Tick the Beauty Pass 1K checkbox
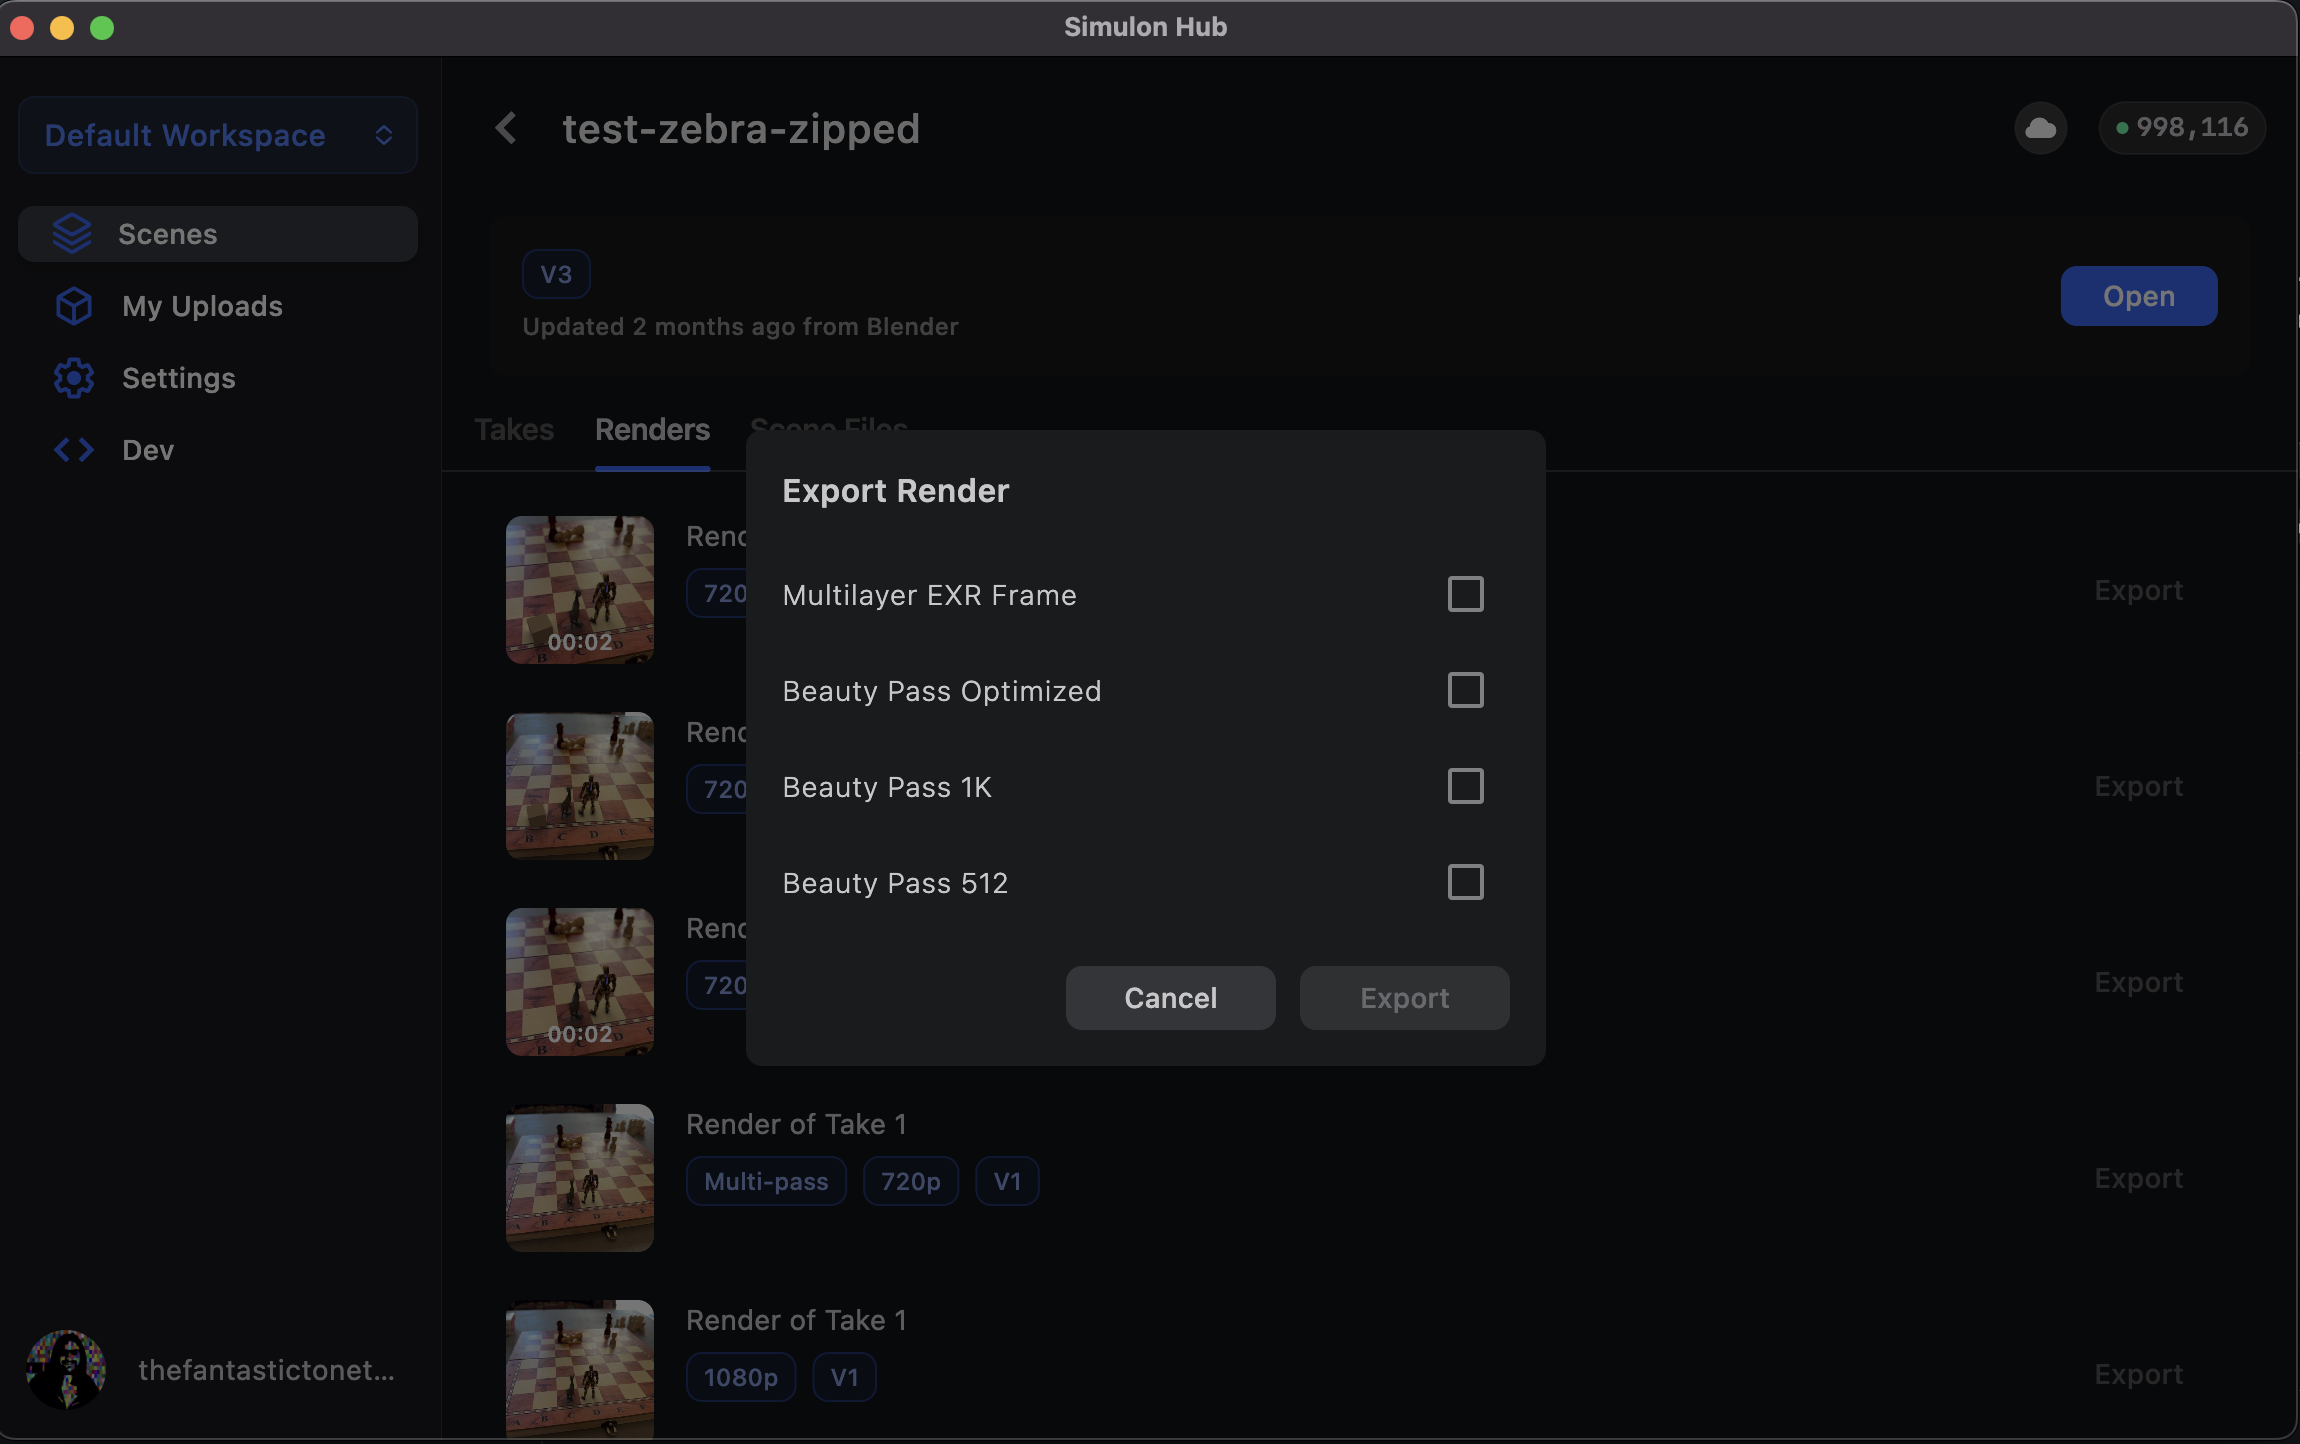The image size is (2300, 1444). click(x=1465, y=786)
